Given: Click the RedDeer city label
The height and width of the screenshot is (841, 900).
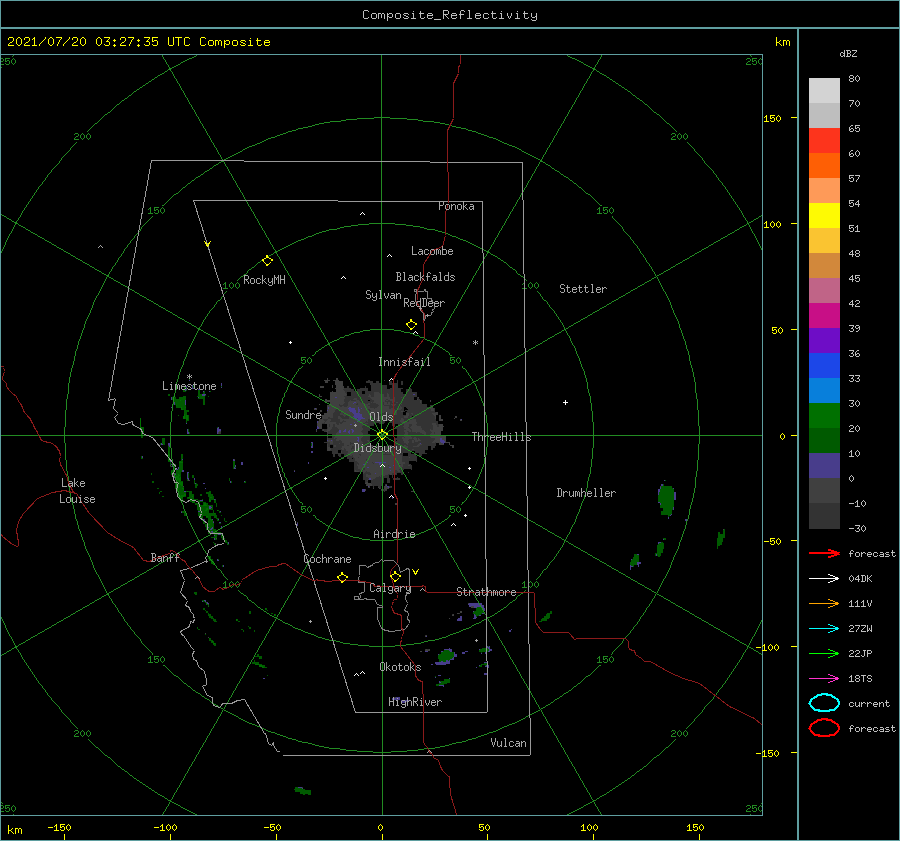Looking at the screenshot, I should point(424,303).
